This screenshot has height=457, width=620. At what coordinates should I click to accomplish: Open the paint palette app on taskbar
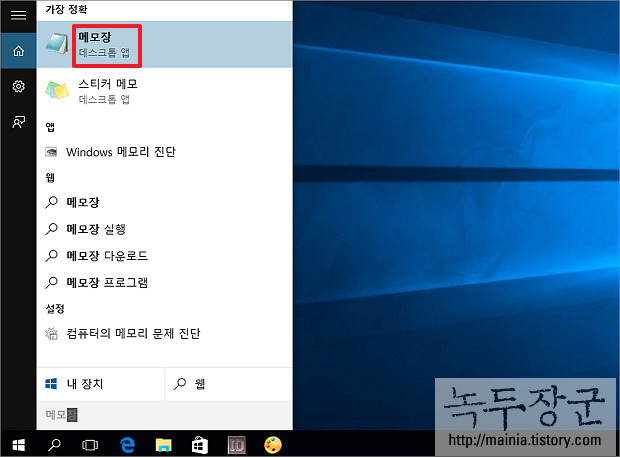(x=273, y=445)
